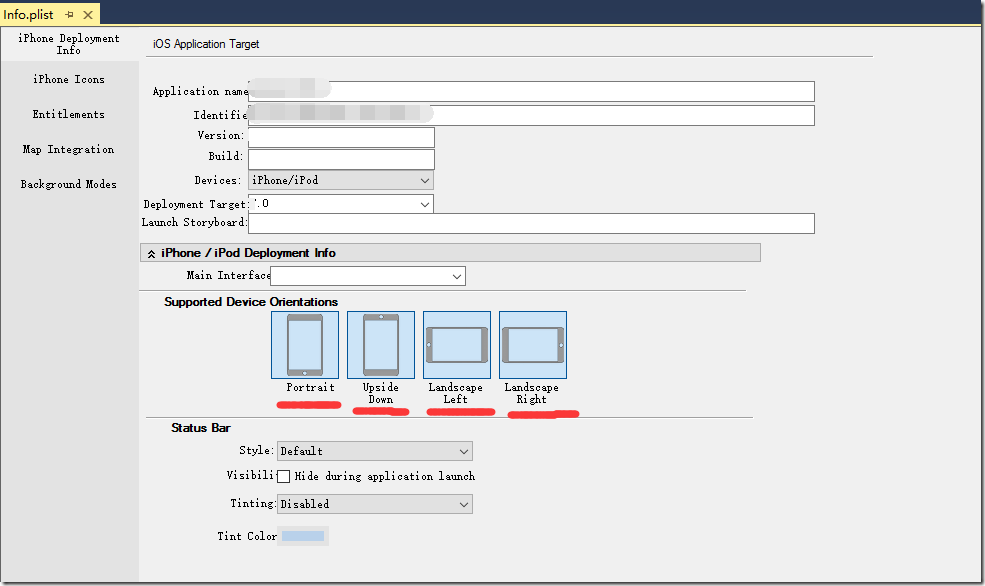Click the Tint Color swatch
This screenshot has height=586, width=985.
click(303, 537)
